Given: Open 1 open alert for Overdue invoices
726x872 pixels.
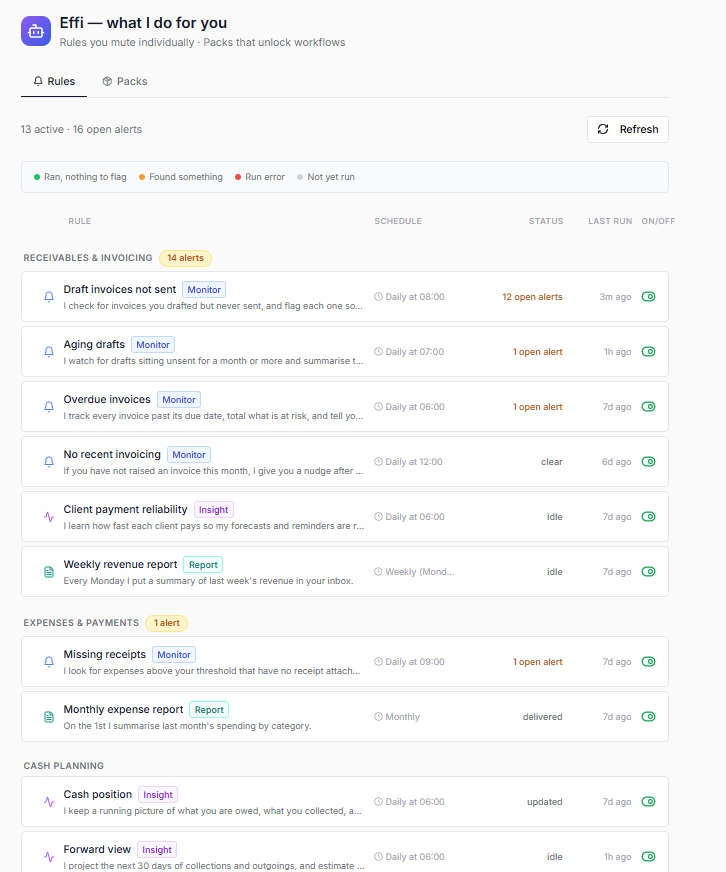Looking at the screenshot, I should coord(537,407).
